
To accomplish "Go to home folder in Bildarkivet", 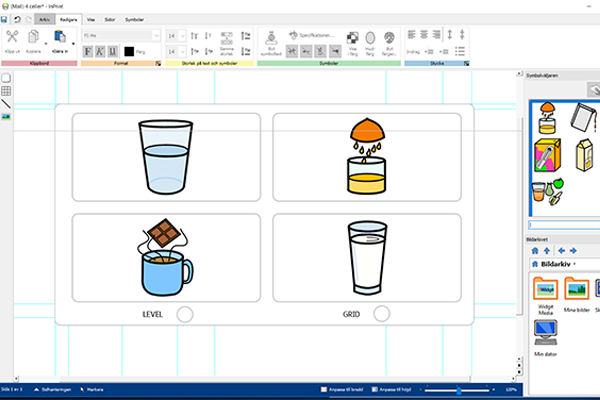I will (534, 250).
